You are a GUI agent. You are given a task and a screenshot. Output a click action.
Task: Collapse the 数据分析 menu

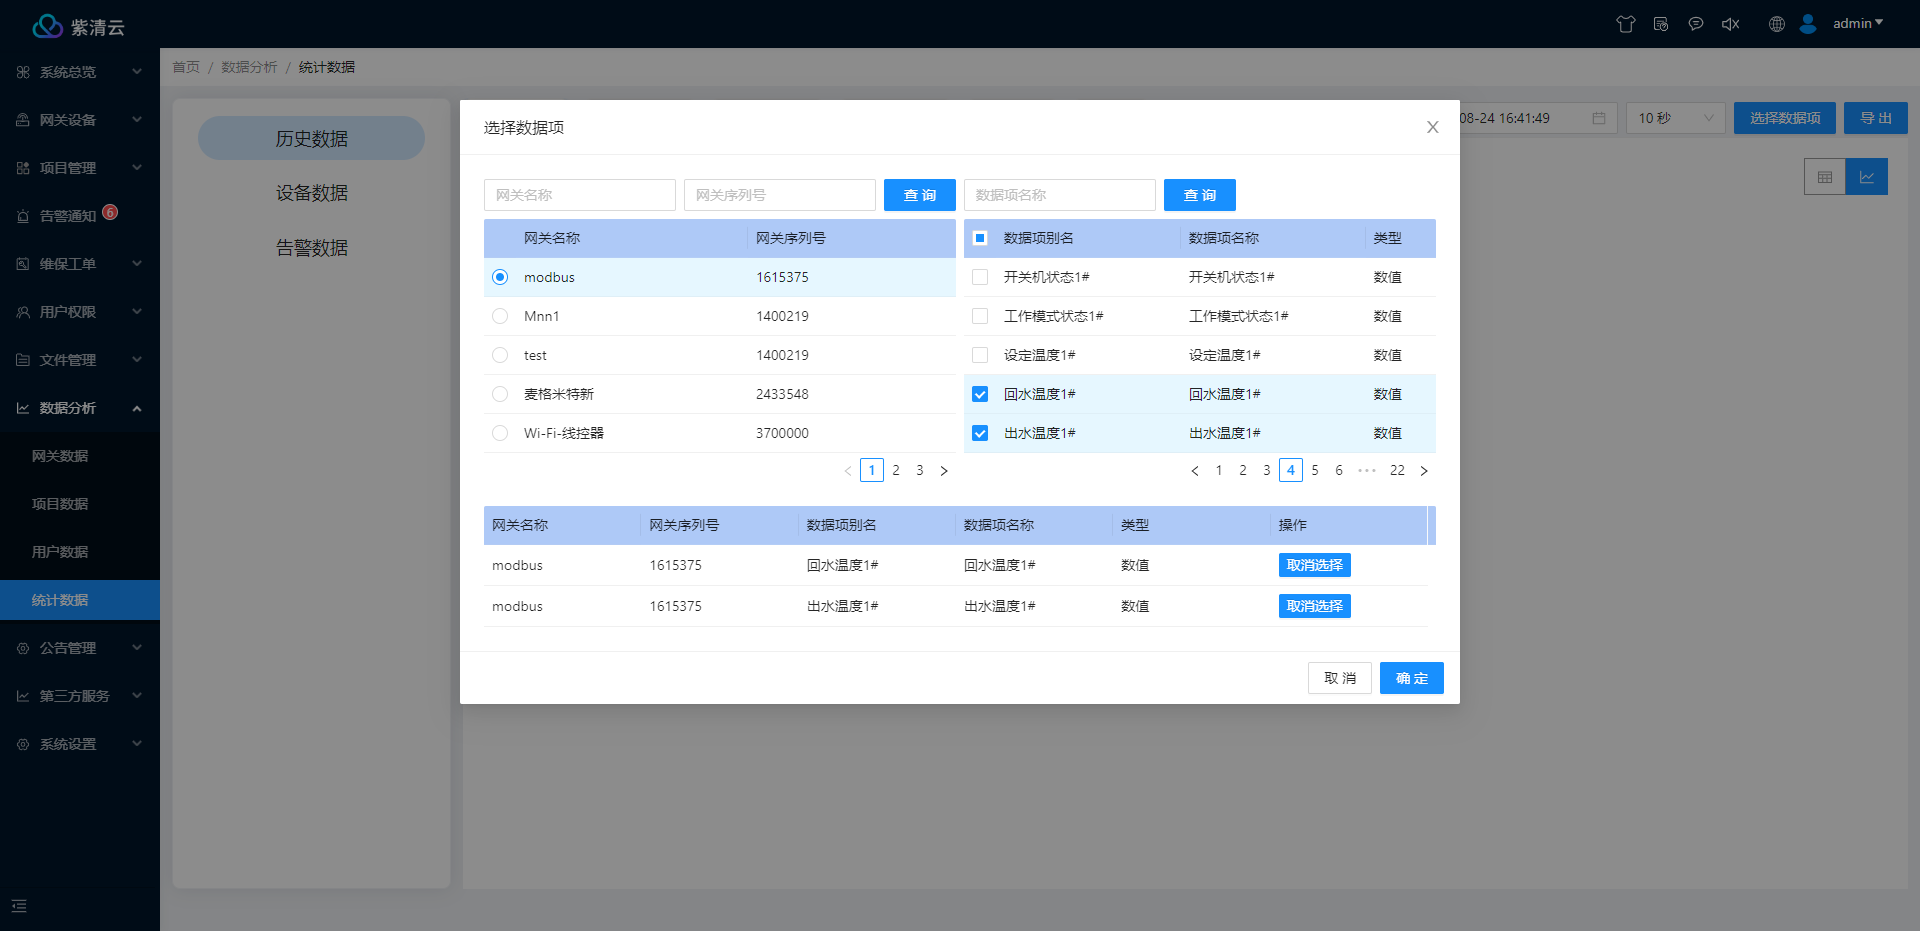pos(80,408)
